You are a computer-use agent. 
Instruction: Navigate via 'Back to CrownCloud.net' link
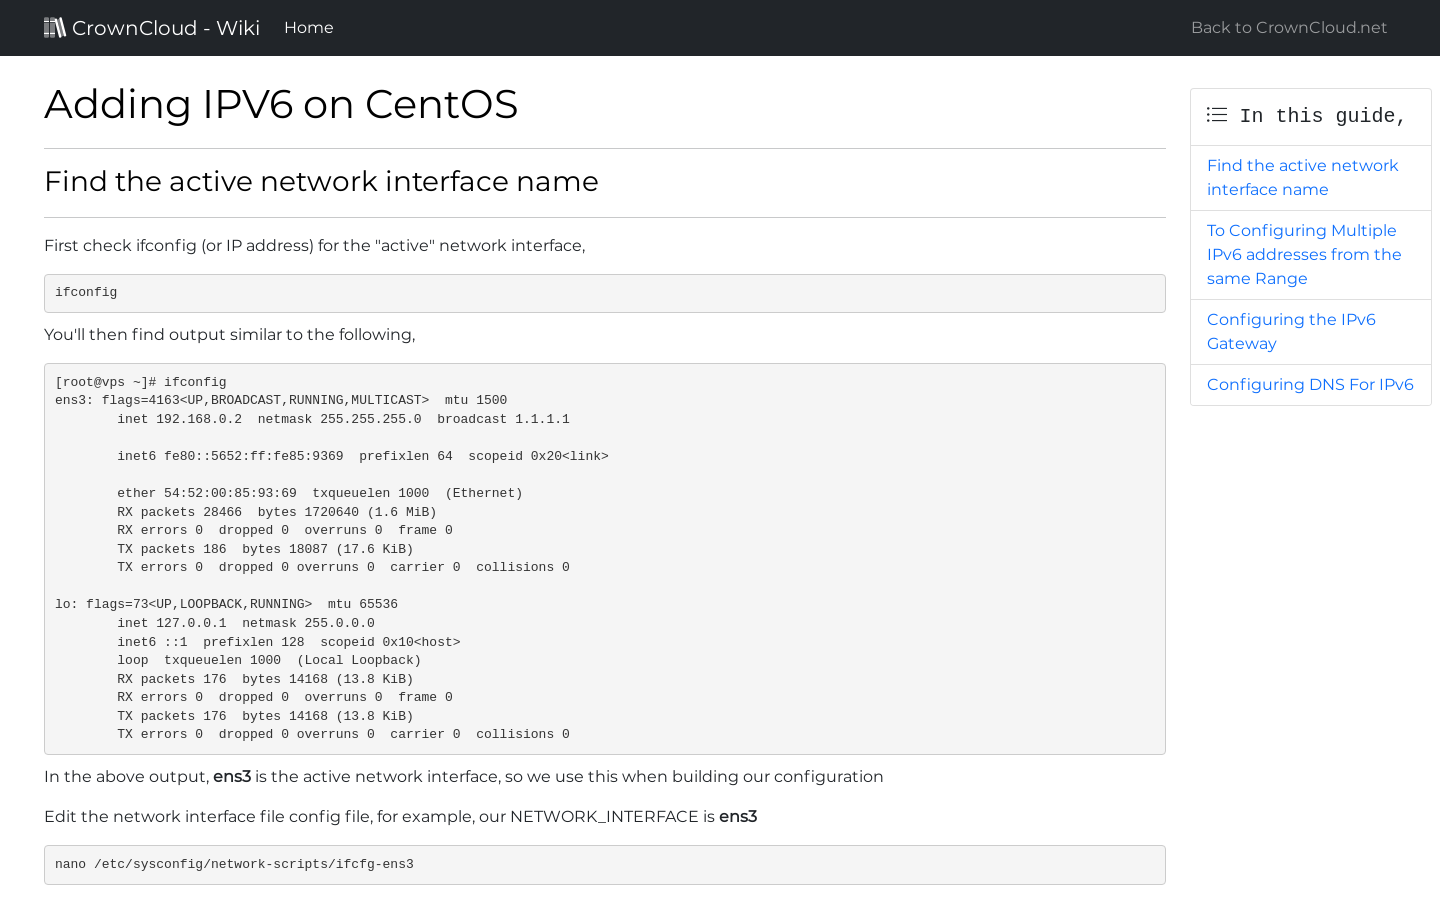point(1288,27)
